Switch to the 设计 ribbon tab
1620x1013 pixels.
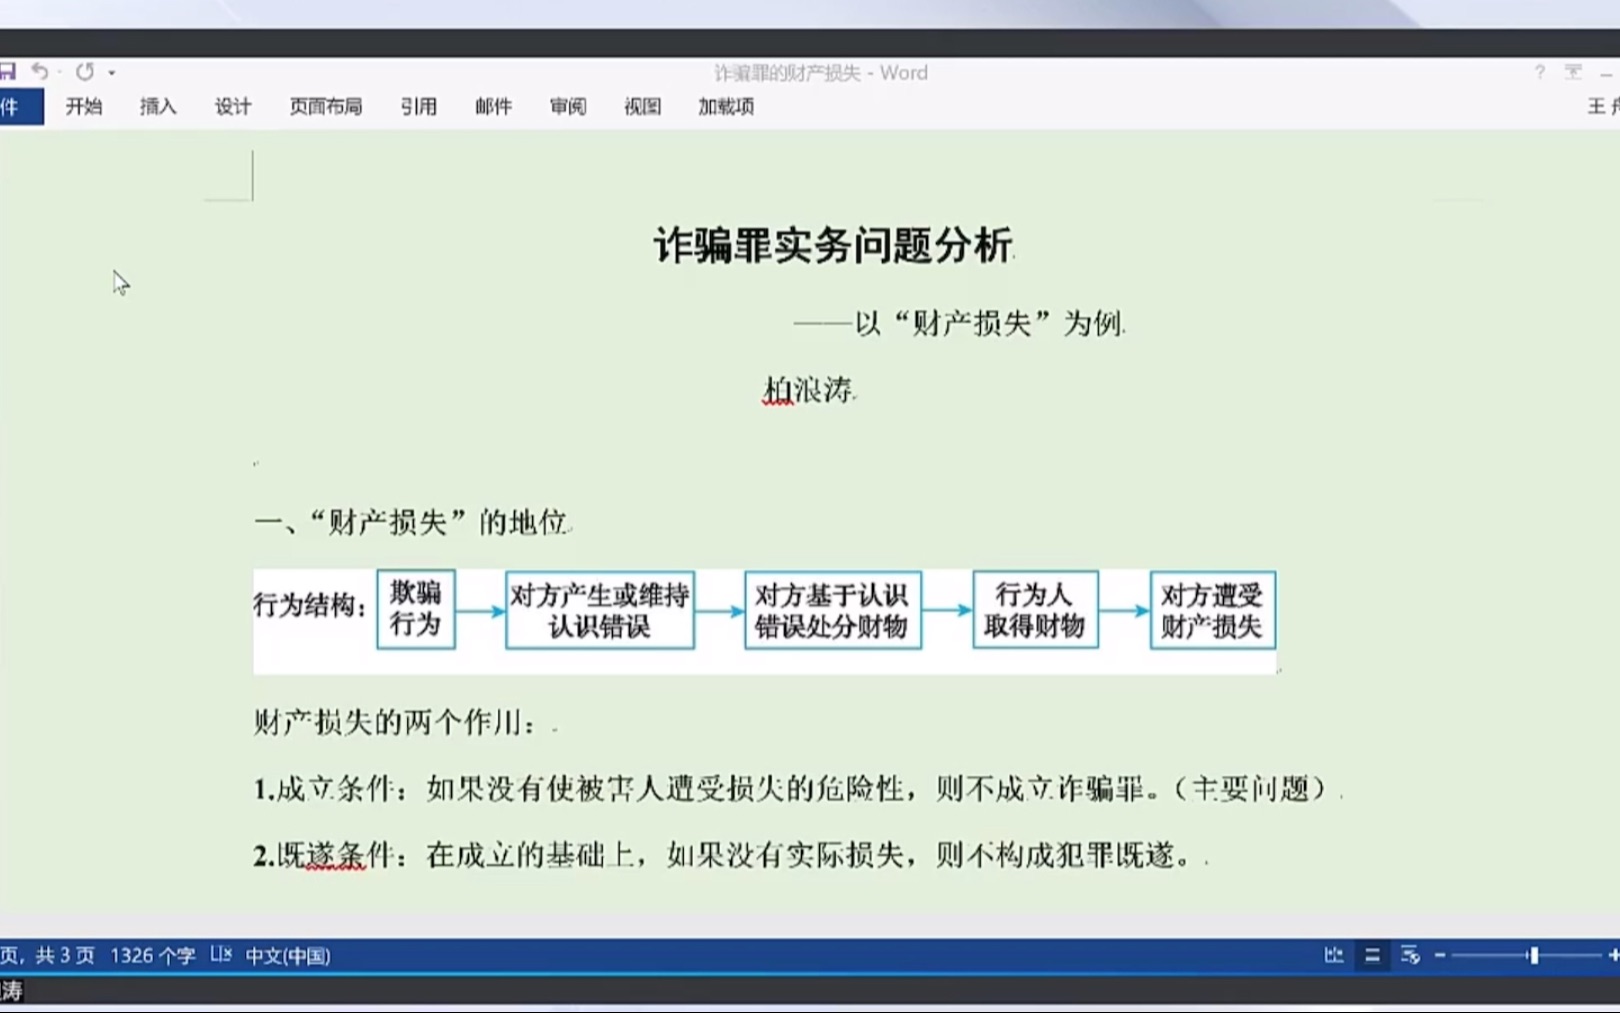pos(233,106)
